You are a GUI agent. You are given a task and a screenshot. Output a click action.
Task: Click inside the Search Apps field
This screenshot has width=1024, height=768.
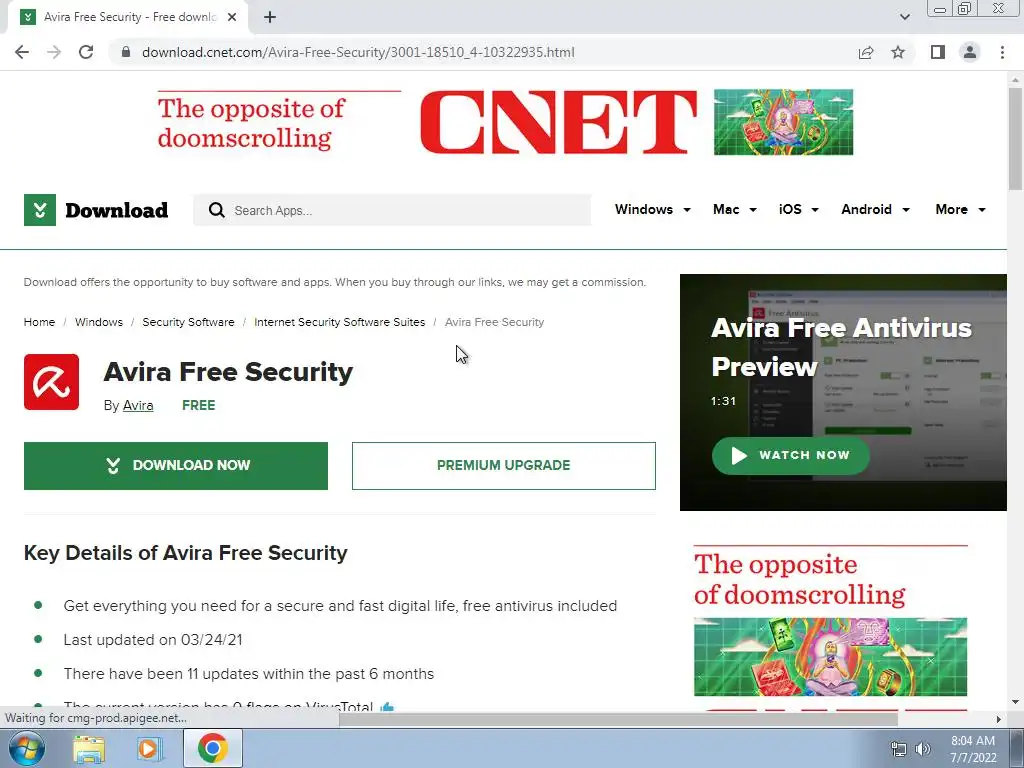392,210
